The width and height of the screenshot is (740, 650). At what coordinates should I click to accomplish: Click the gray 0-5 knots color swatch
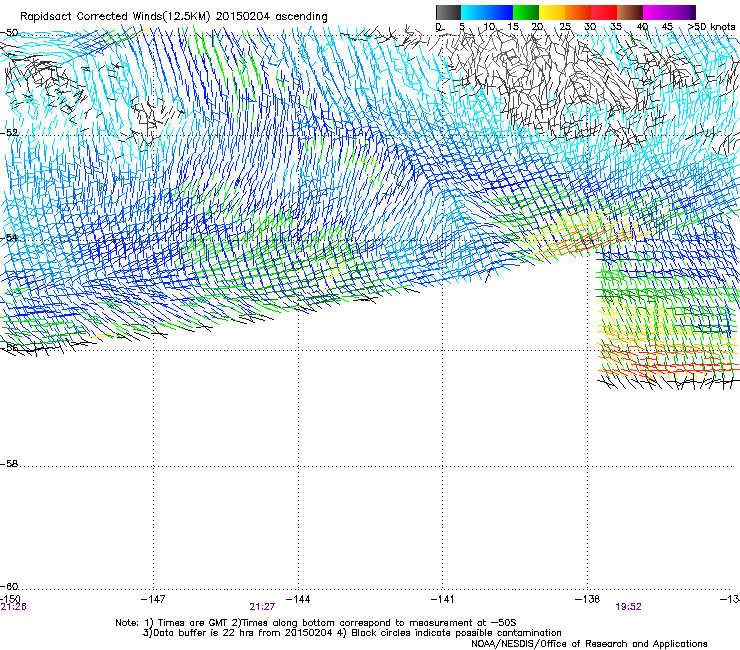pos(448,12)
